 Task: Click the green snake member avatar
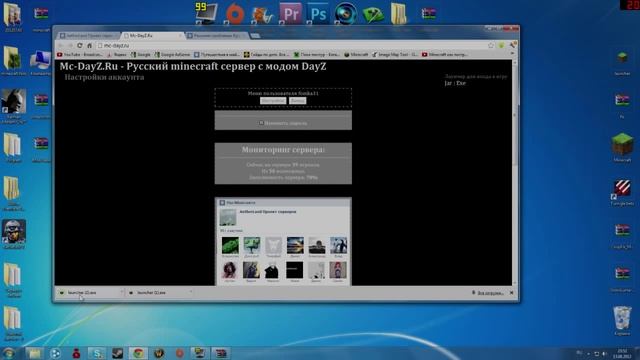pos(230,245)
